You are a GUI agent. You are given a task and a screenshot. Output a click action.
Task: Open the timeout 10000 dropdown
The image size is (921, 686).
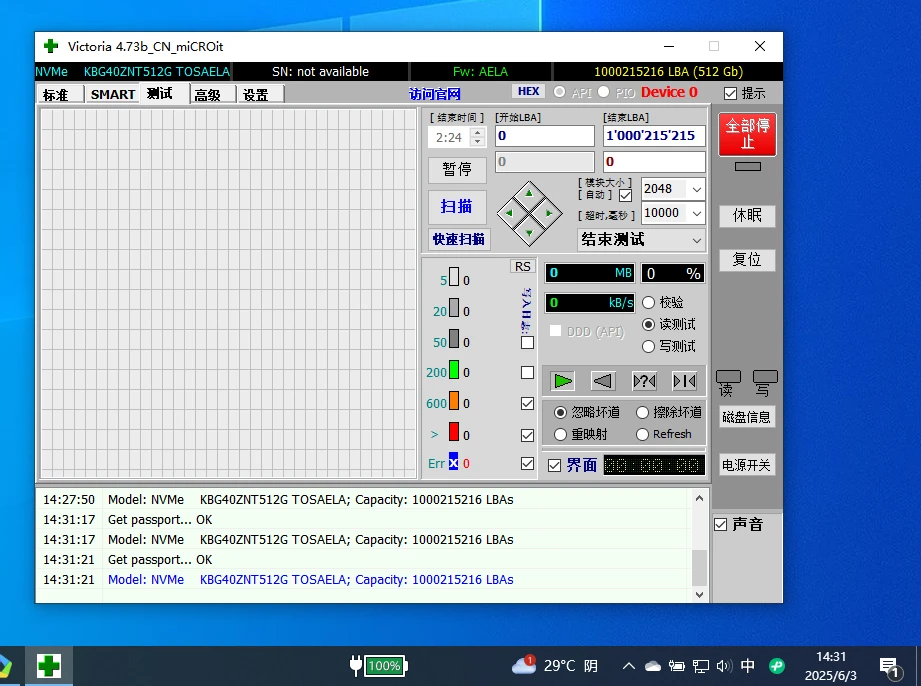[697, 213]
